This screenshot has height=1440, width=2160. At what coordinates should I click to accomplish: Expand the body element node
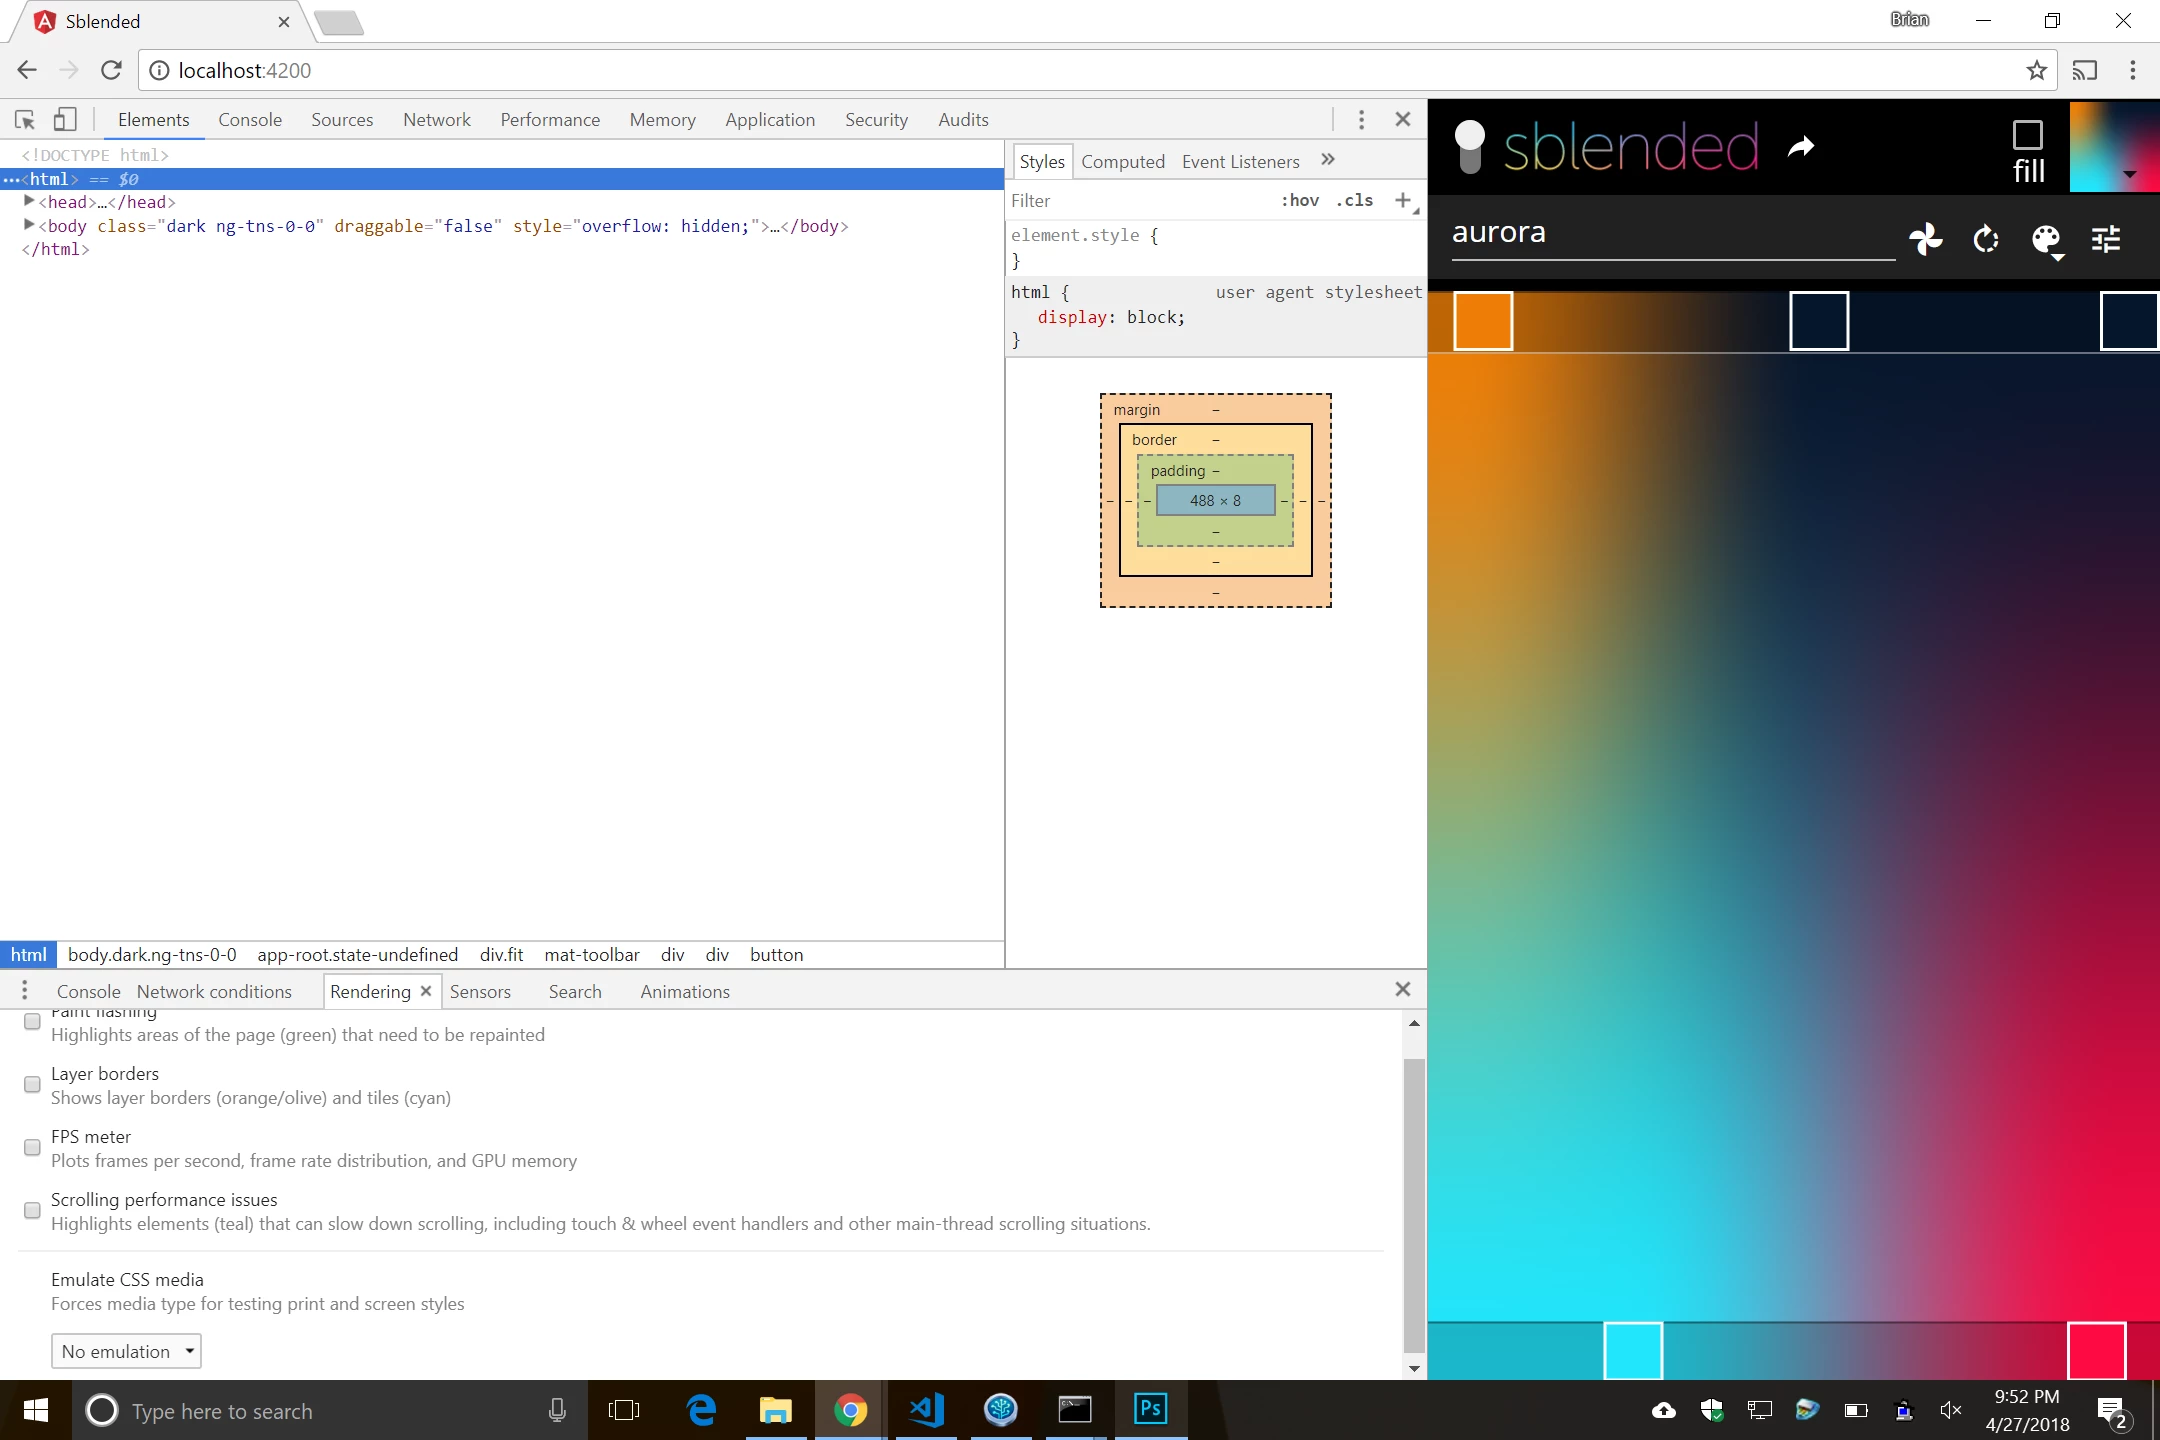click(29, 225)
